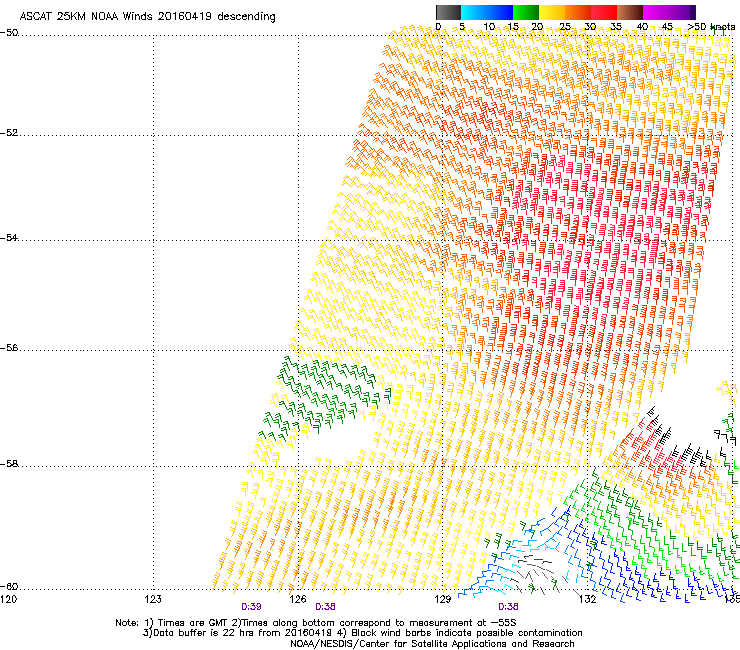Click the D:38 time label right of 129
The image size is (740, 650).
508,607
